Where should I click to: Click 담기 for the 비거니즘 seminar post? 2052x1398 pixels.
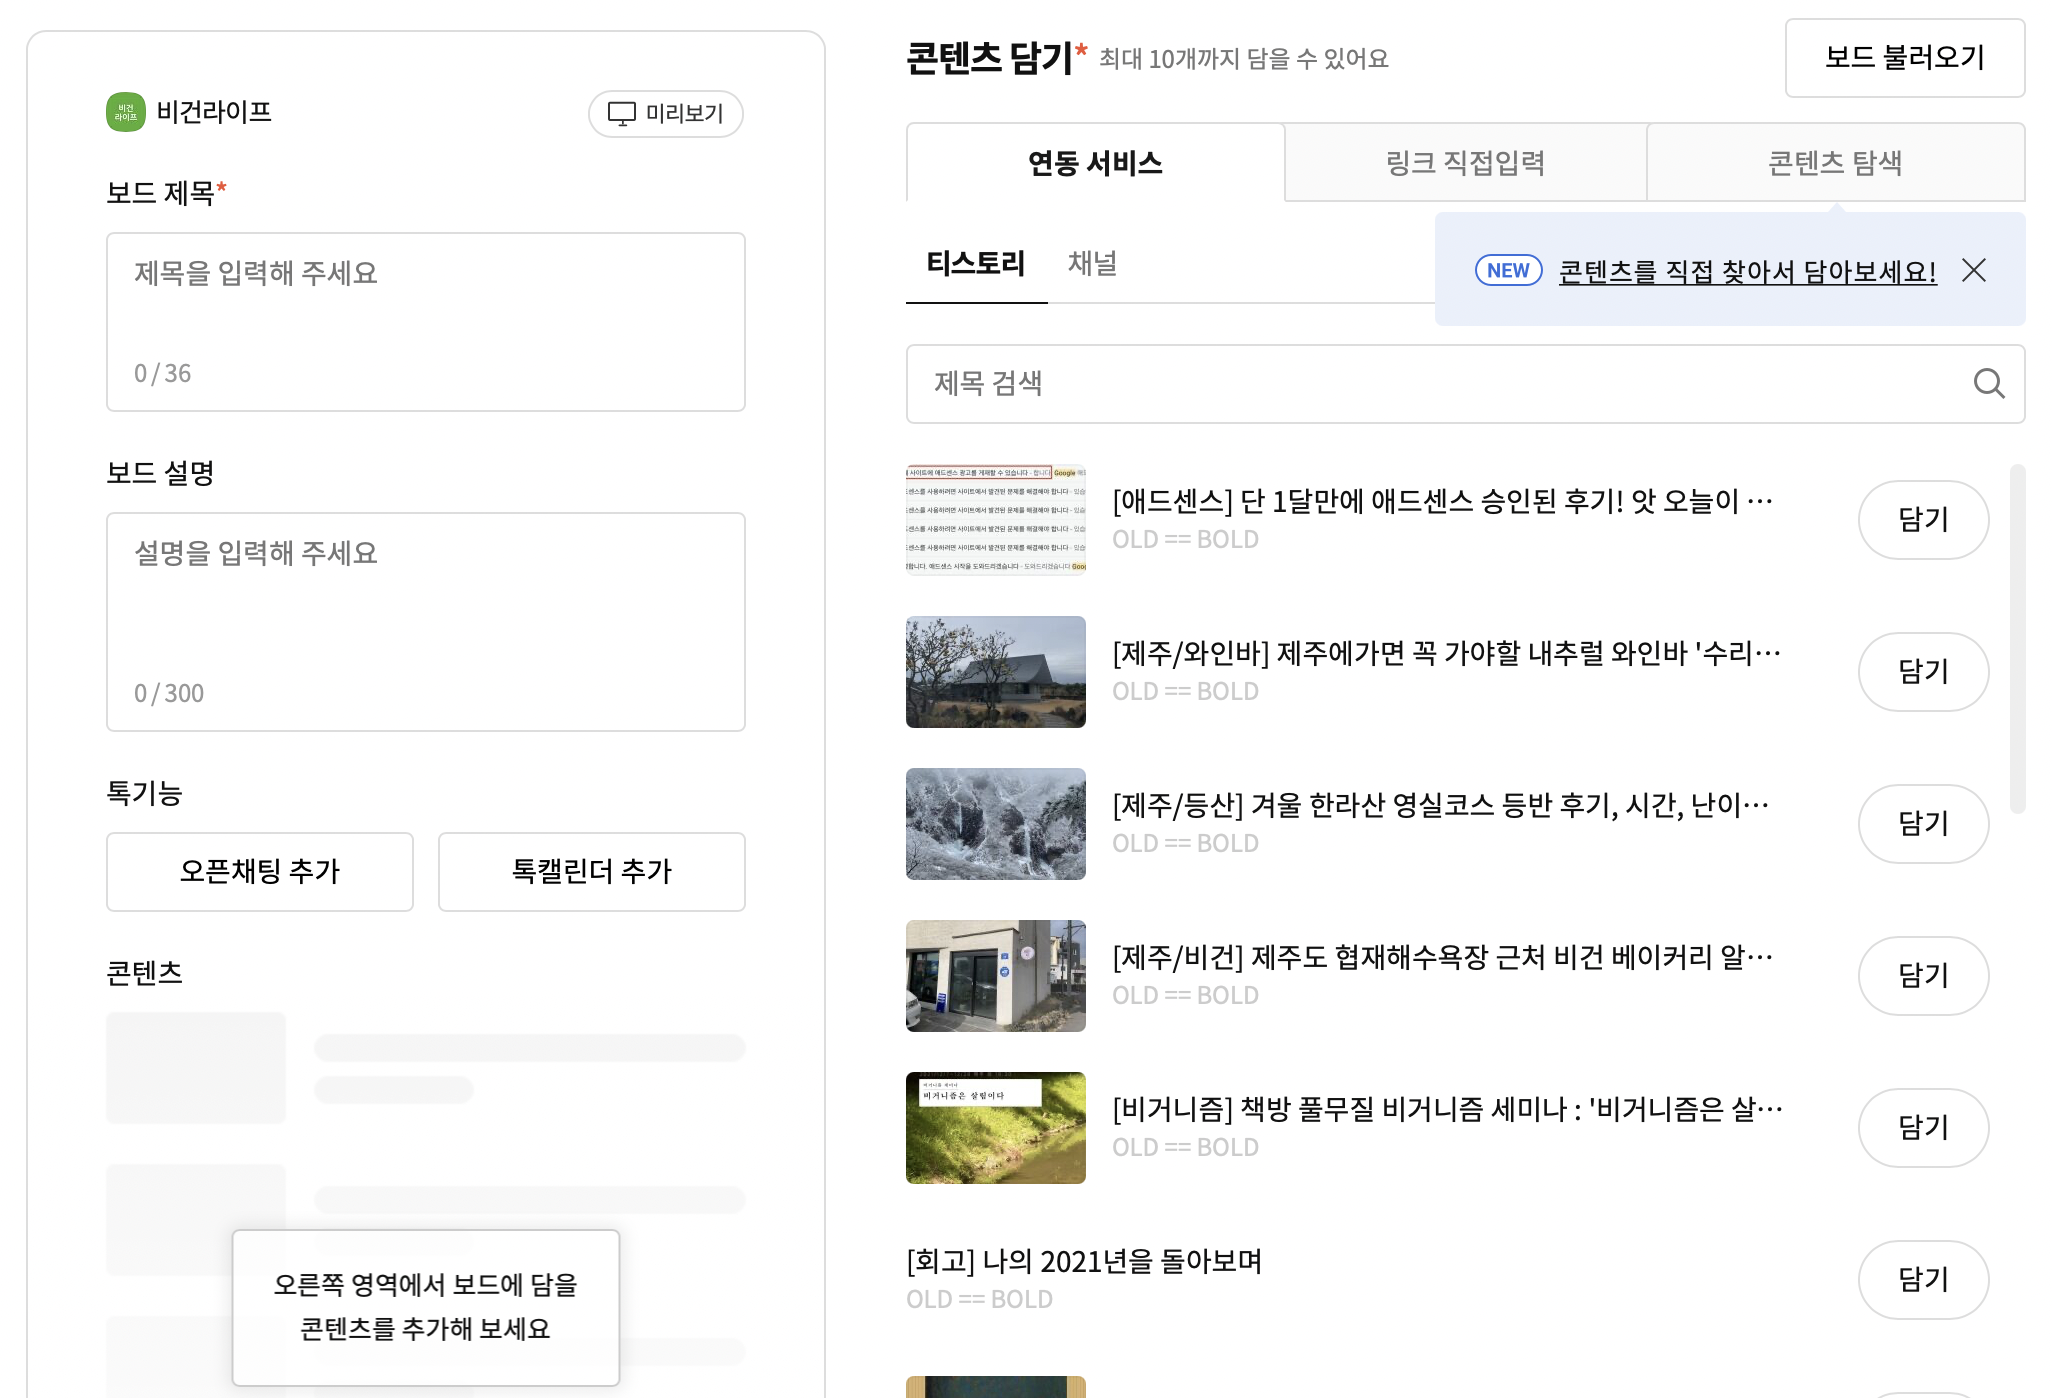(1923, 1128)
